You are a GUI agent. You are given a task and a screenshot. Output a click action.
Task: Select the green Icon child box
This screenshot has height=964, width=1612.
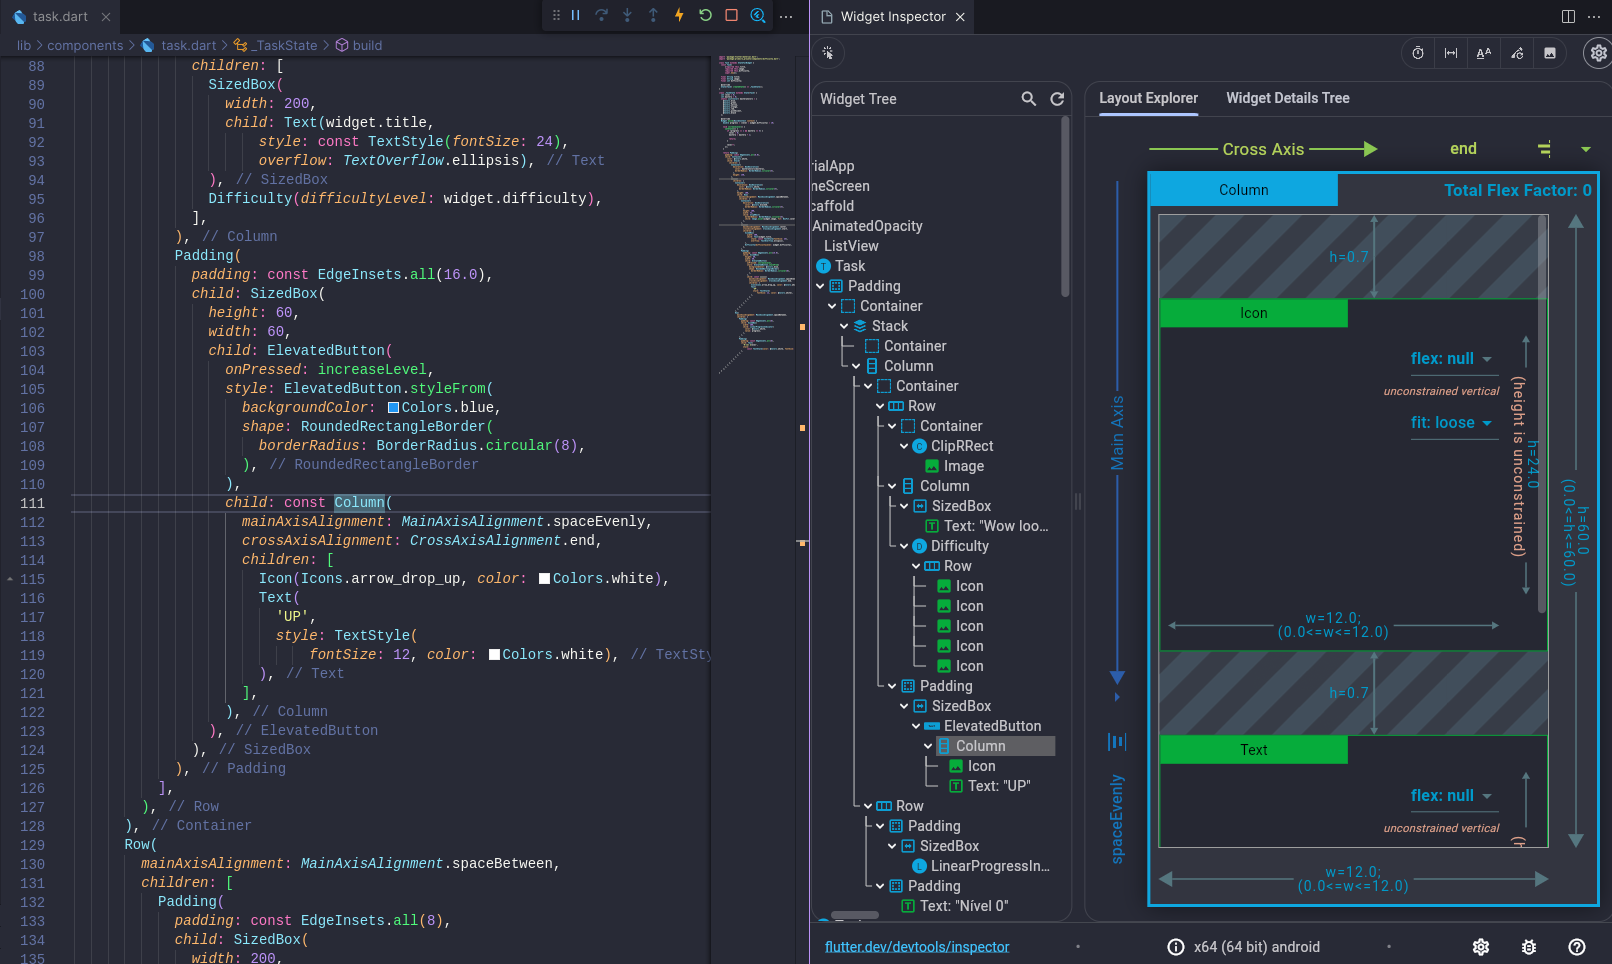coord(1253,313)
